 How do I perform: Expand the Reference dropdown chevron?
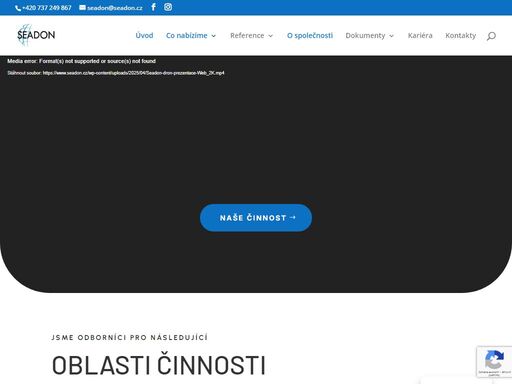[x=271, y=36]
